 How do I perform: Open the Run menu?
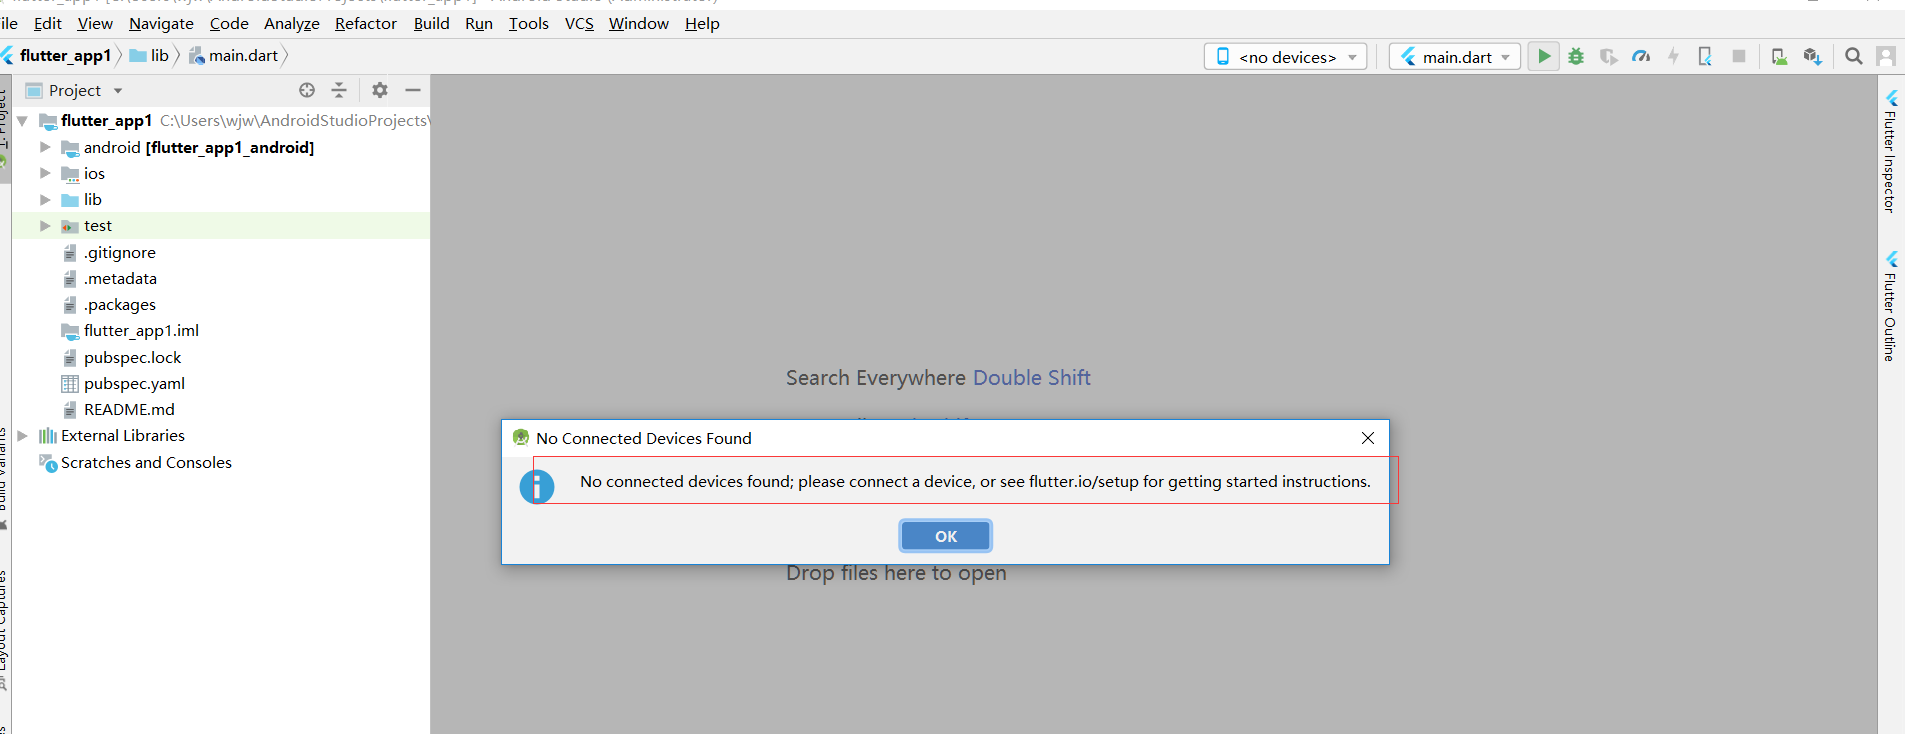479,23
